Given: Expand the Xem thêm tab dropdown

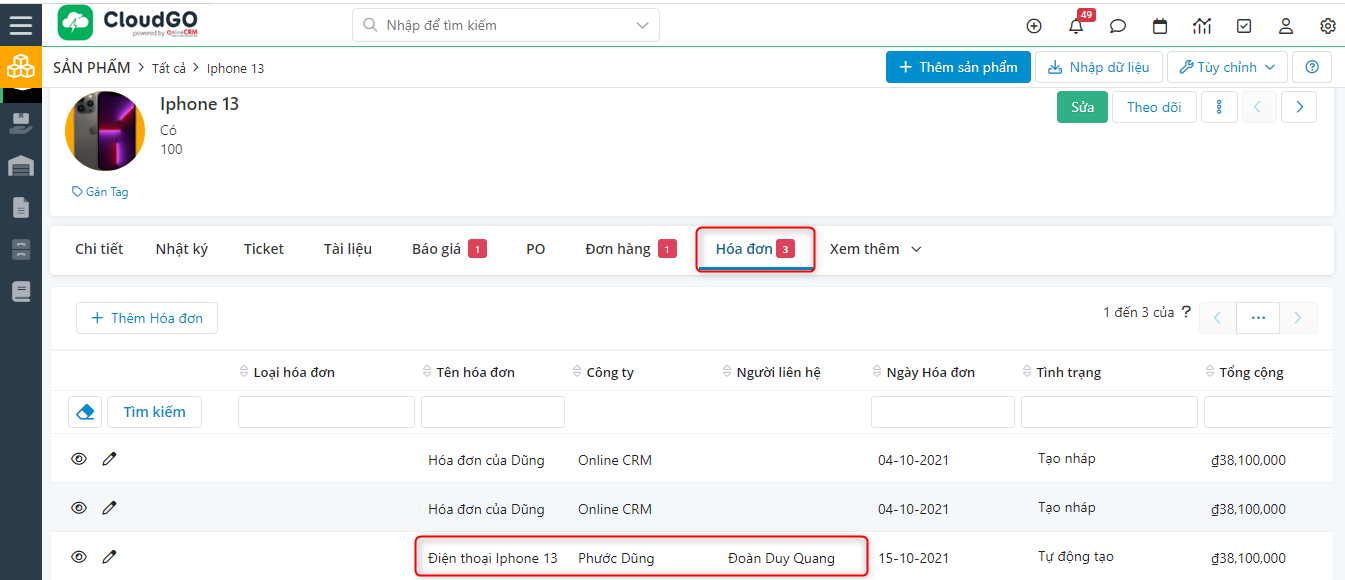Looking at the screenshot, I should click(875, 249).
